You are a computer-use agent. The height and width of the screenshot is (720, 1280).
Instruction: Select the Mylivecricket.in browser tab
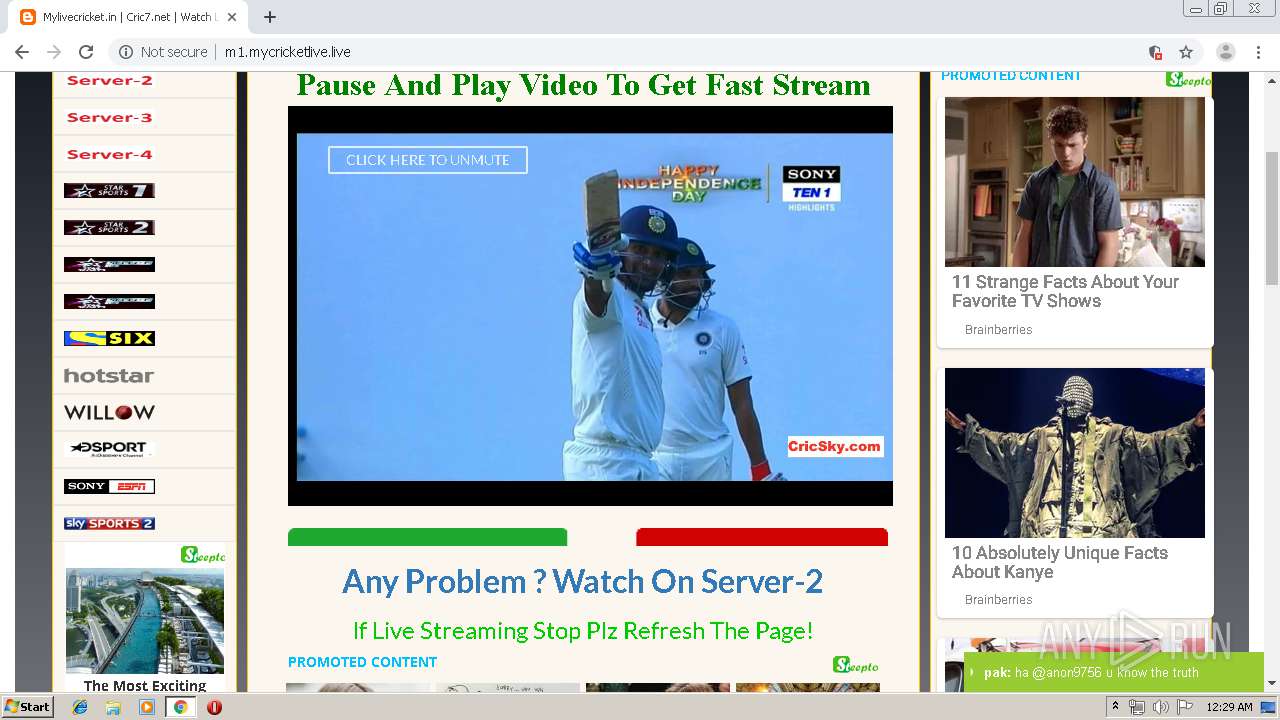click(x=128, y=17)
